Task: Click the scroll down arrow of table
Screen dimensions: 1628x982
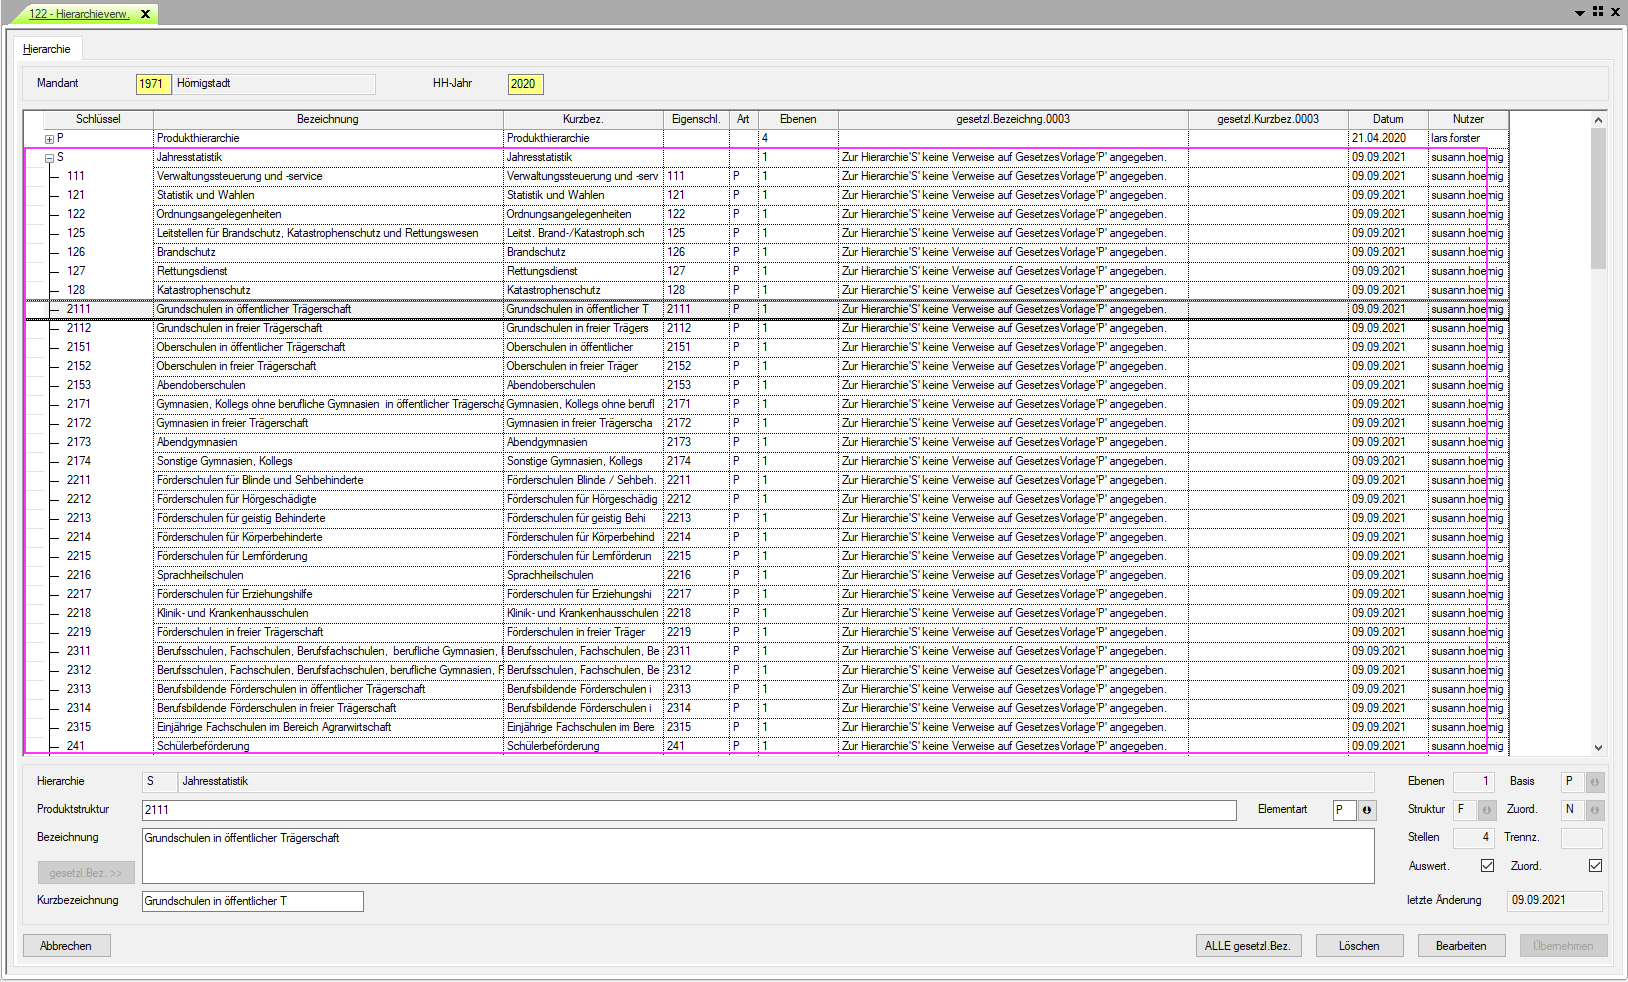Action: 1598,747
